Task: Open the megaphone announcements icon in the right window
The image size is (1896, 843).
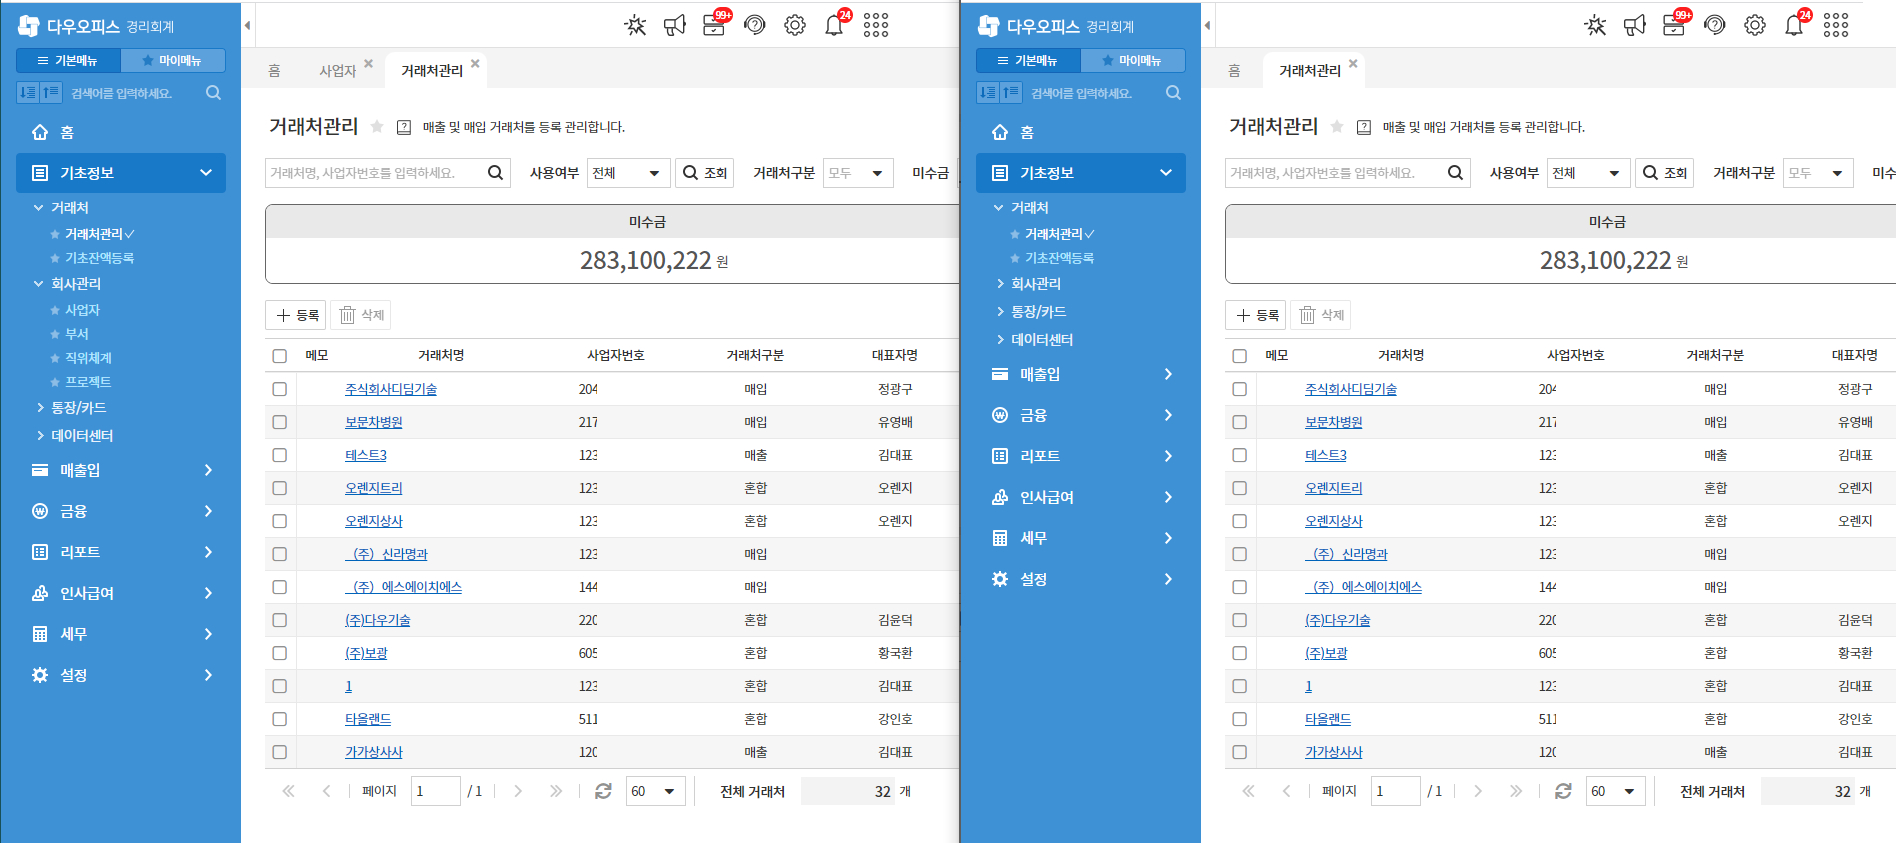Action: click(x=1635, y=26)
